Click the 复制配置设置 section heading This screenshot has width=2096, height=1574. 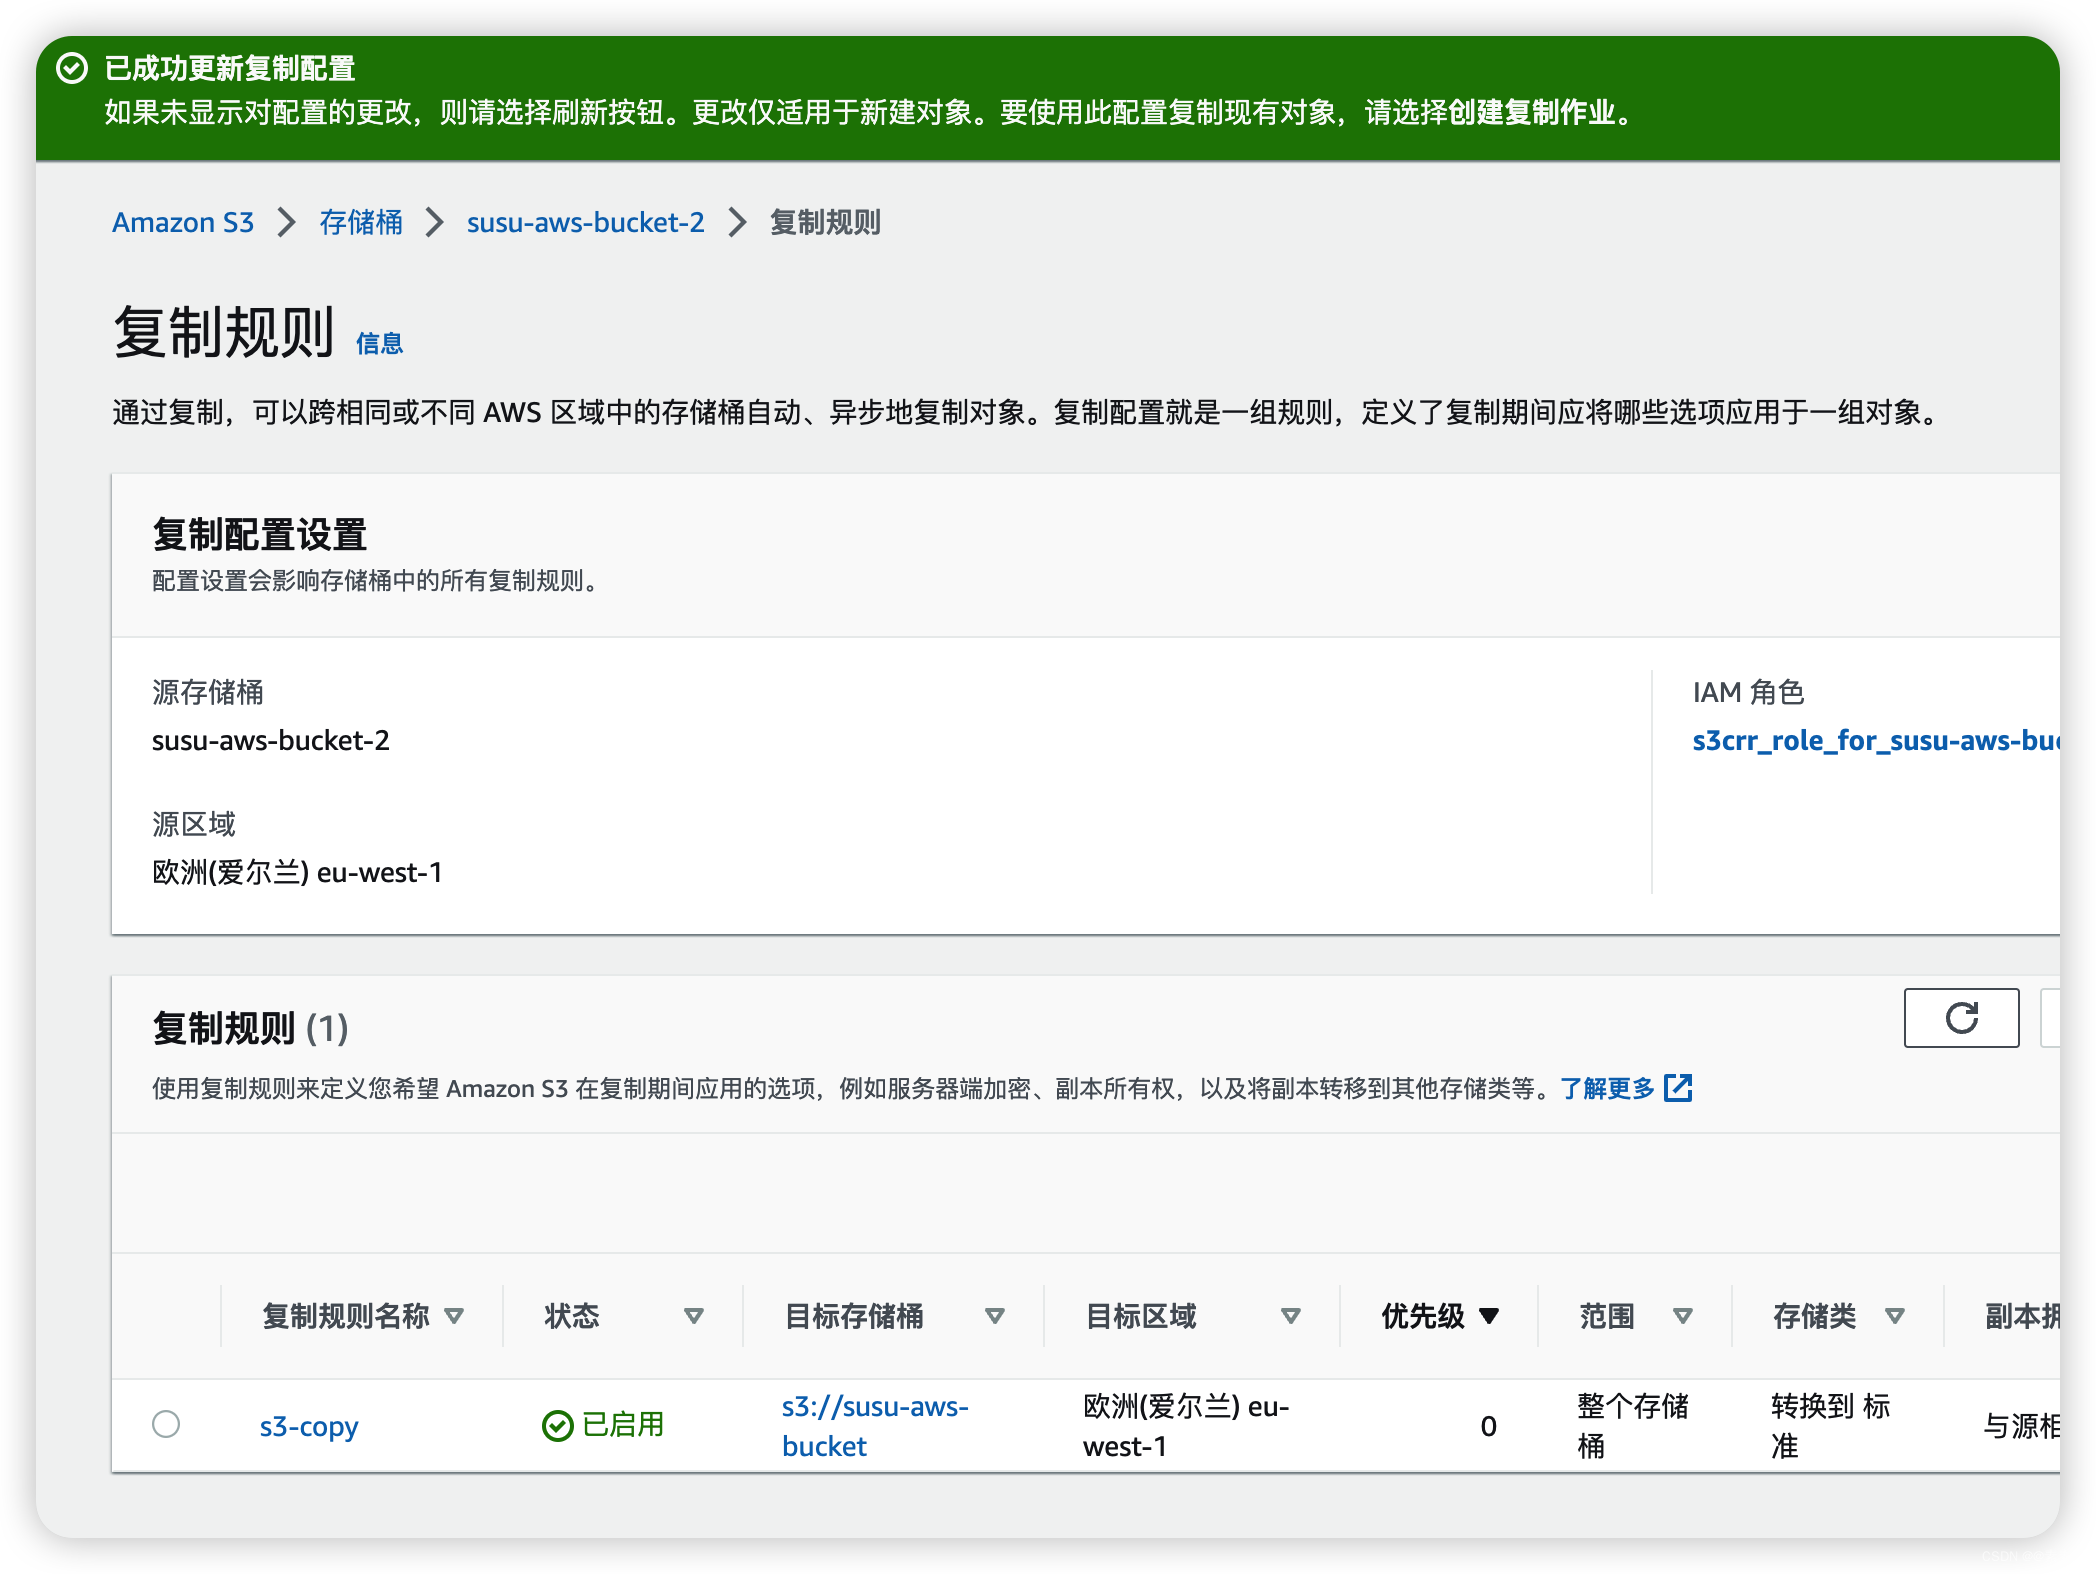[x=260, y=535]
